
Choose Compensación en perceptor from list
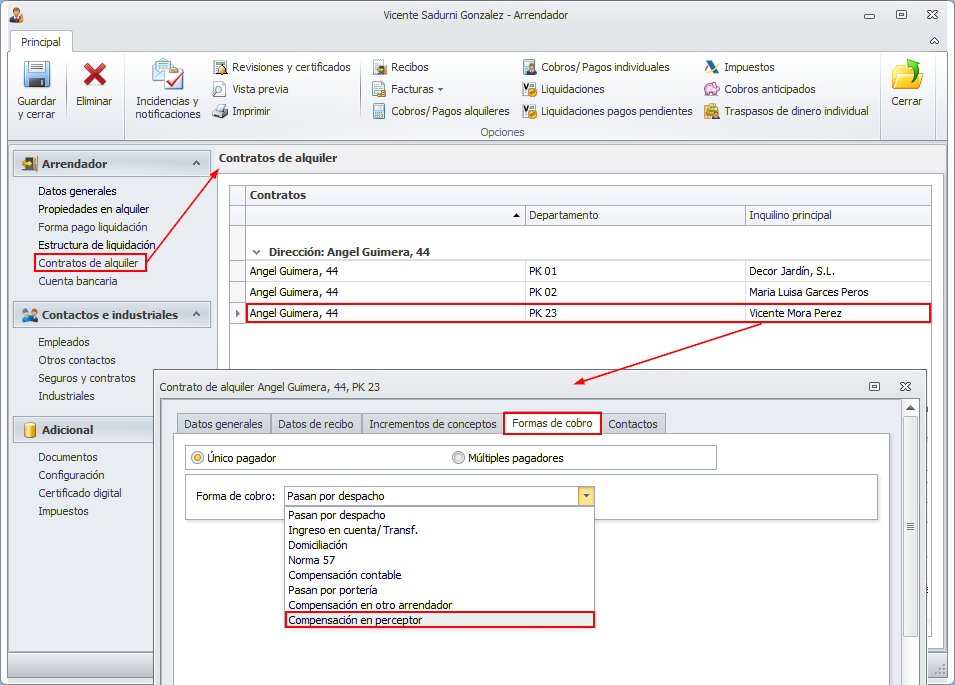pos(439,620)
